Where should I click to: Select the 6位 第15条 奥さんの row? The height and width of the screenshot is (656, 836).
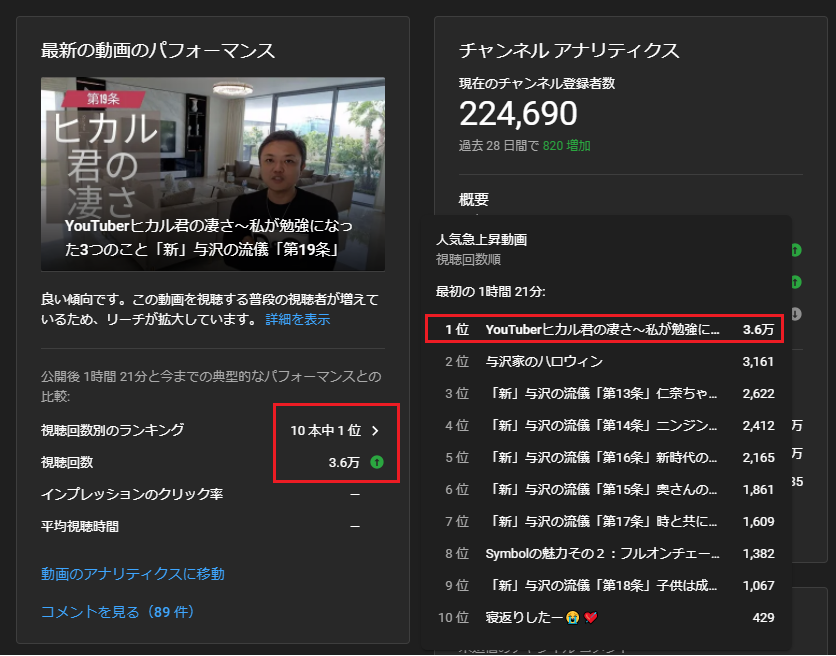pyautogui.click(x=604, y=490)
